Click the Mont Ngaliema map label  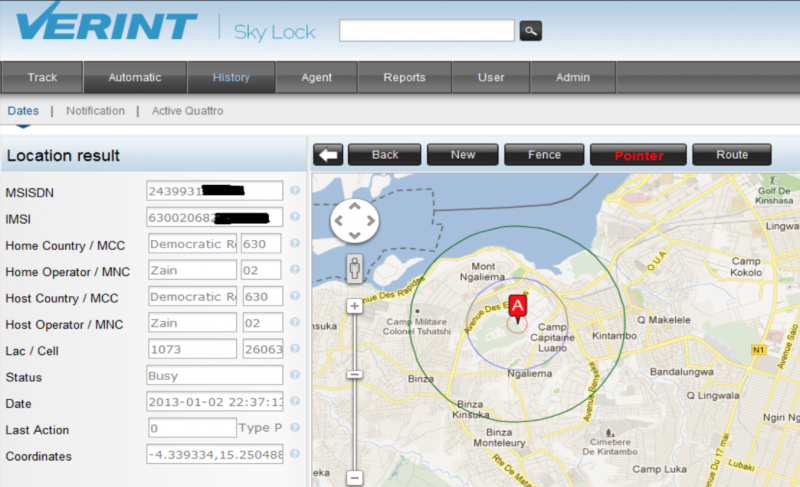point(483,272)
